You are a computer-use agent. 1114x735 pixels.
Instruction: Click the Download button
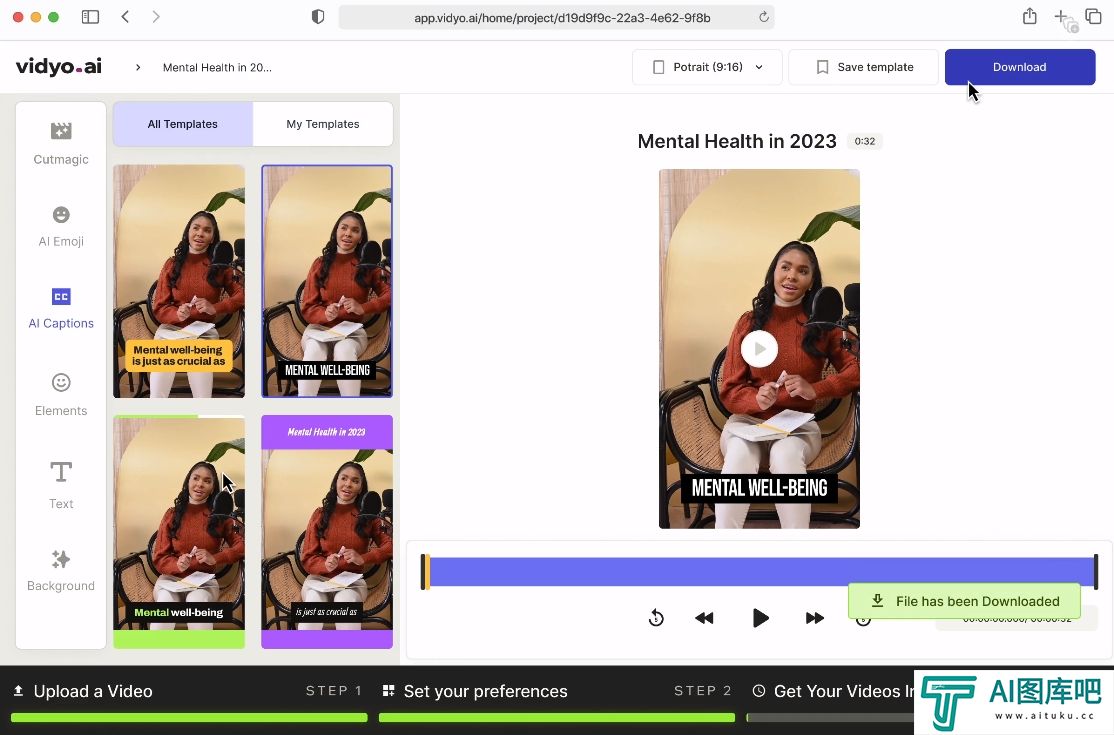[x=1019, y=67]
